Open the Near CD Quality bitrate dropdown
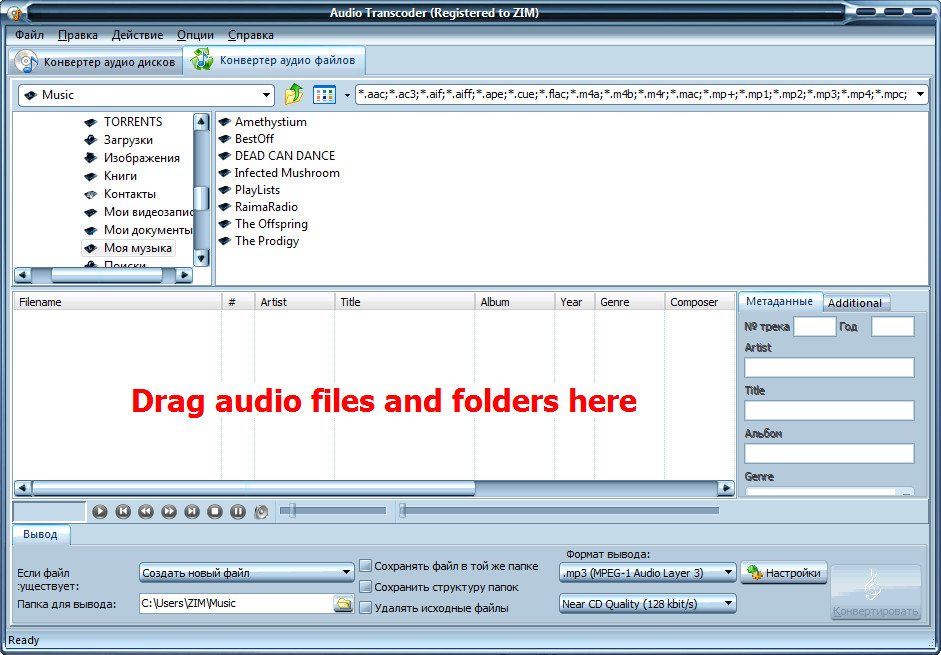Screen dimensions: 941x655 tap(728, 604)
